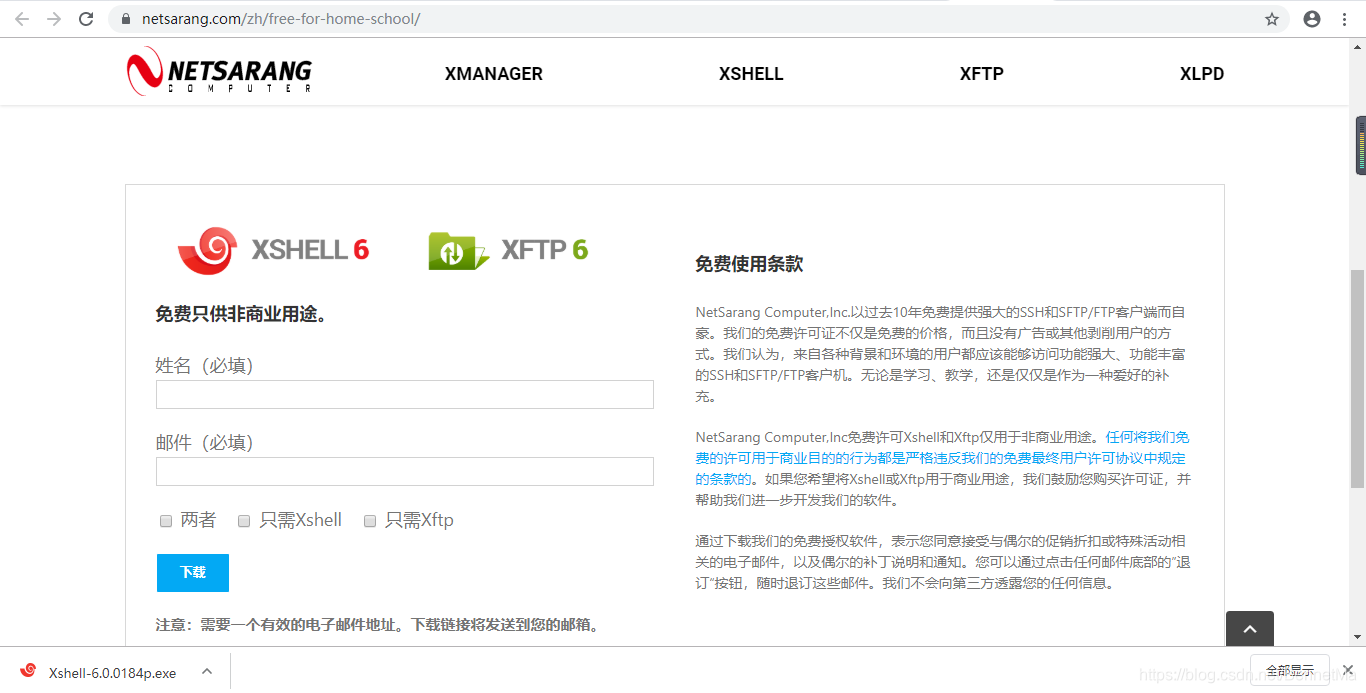This screenshot has width=1366, height=693.
Task: Bookmark this page with the star
Action: (x=1272, y=19)
